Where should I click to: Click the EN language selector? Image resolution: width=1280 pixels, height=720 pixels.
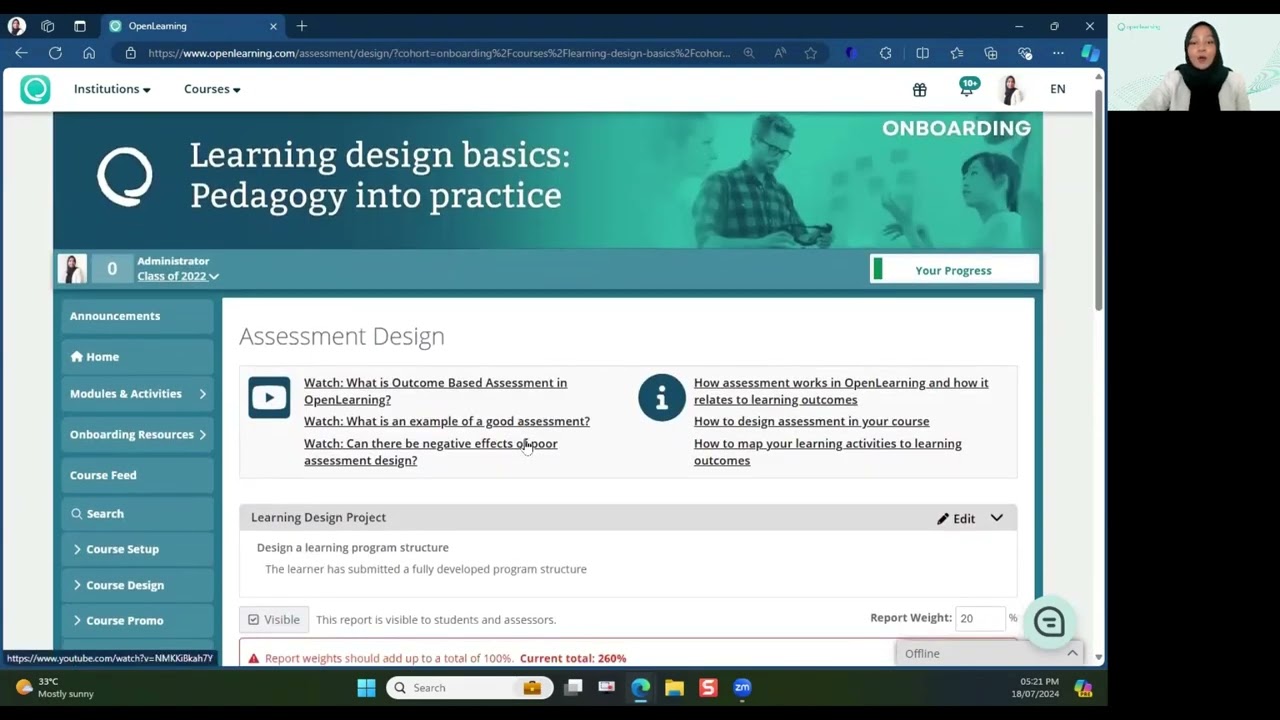point(1058,89)
